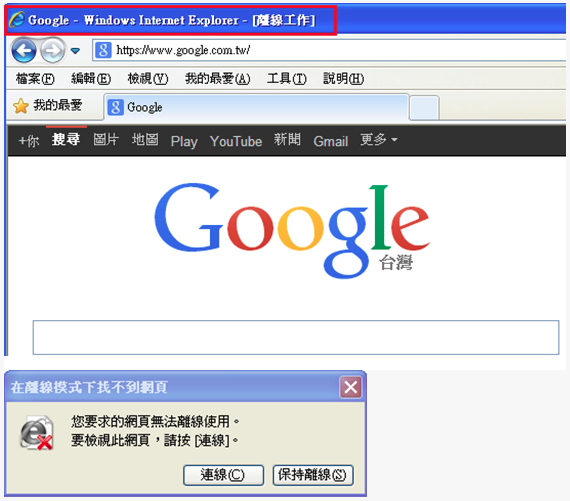Open a new blank tab button
Screen dimensions: 570x501
pos(424,108)
